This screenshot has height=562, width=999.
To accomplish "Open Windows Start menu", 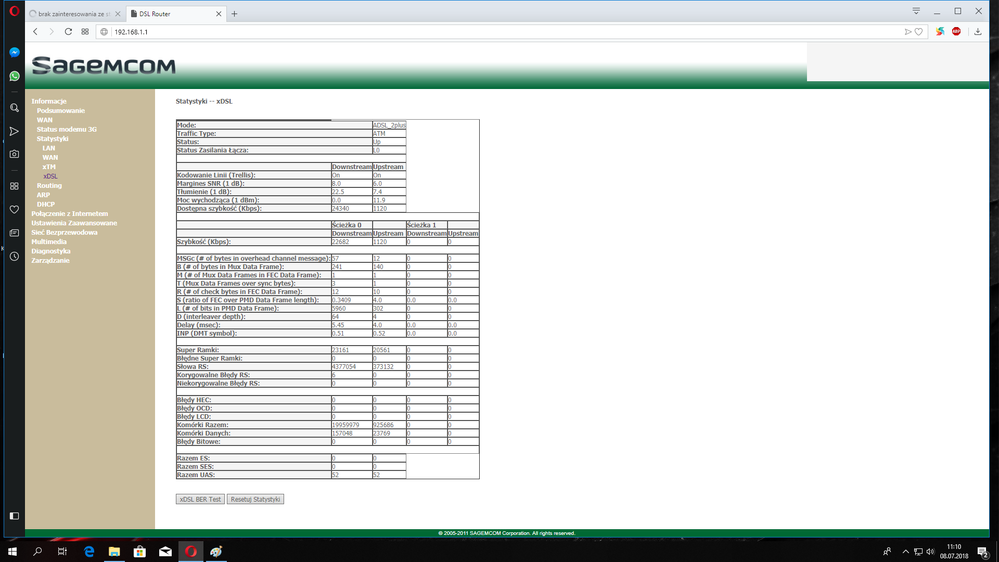I will [12, 552].
